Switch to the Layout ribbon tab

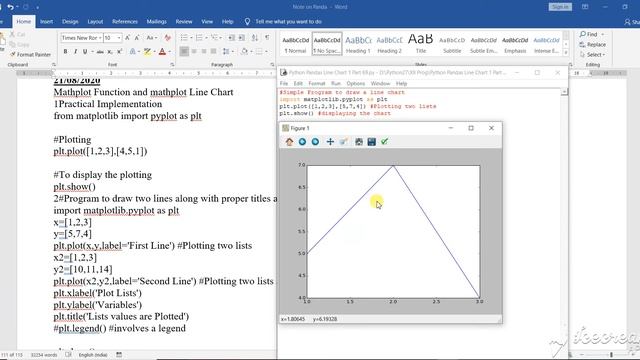[95, 22]
